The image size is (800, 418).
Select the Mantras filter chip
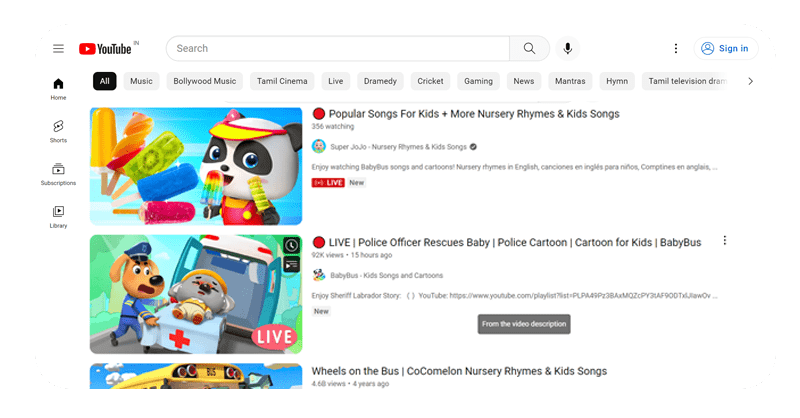(570, 81)
